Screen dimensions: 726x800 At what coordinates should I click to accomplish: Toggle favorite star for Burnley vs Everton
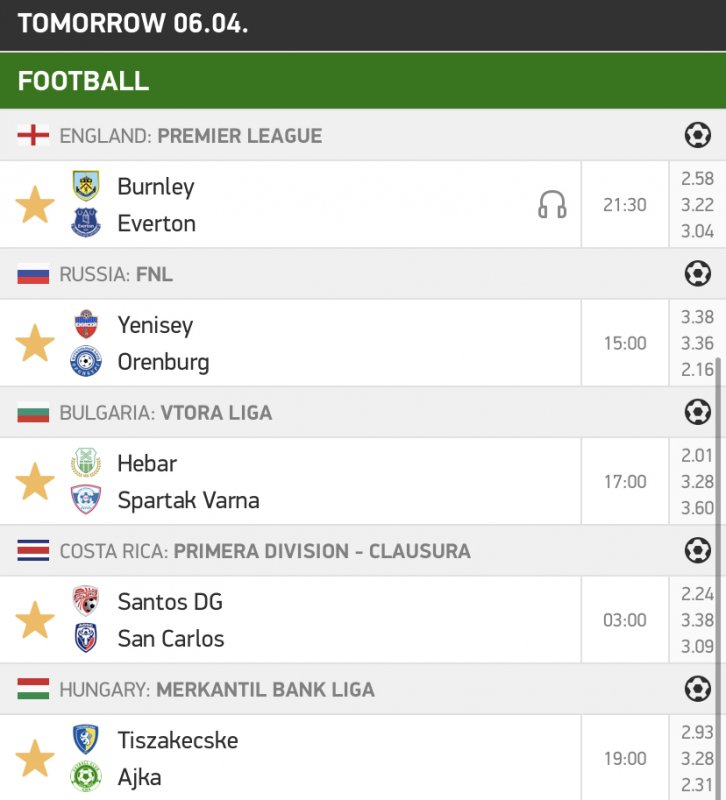[35, 205]
